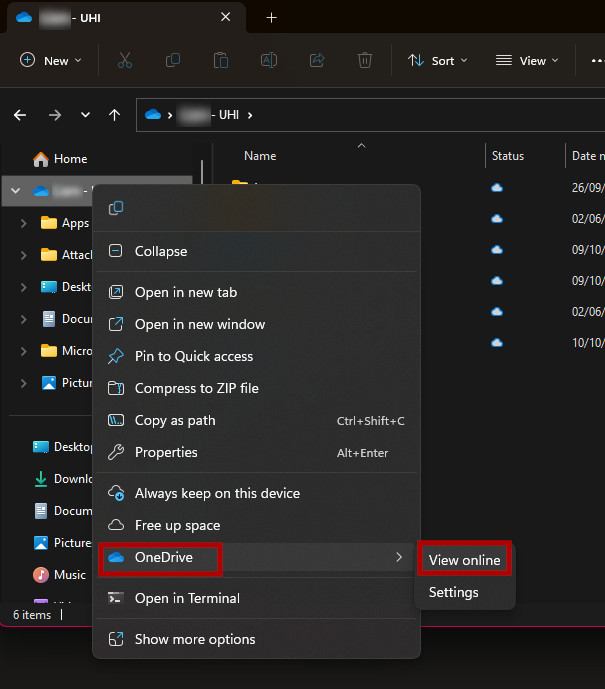Click the copy icon atop context menu
Viewport: 605px width, 689px height.
point(116,208)
